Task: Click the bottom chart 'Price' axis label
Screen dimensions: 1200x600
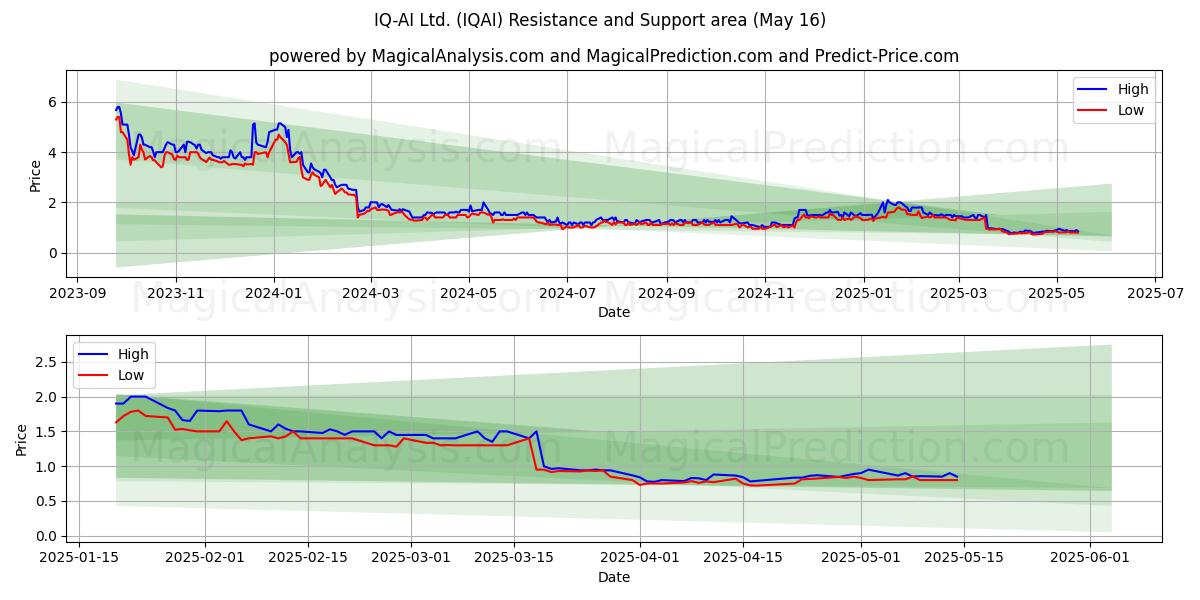Action: coord(22,438)
